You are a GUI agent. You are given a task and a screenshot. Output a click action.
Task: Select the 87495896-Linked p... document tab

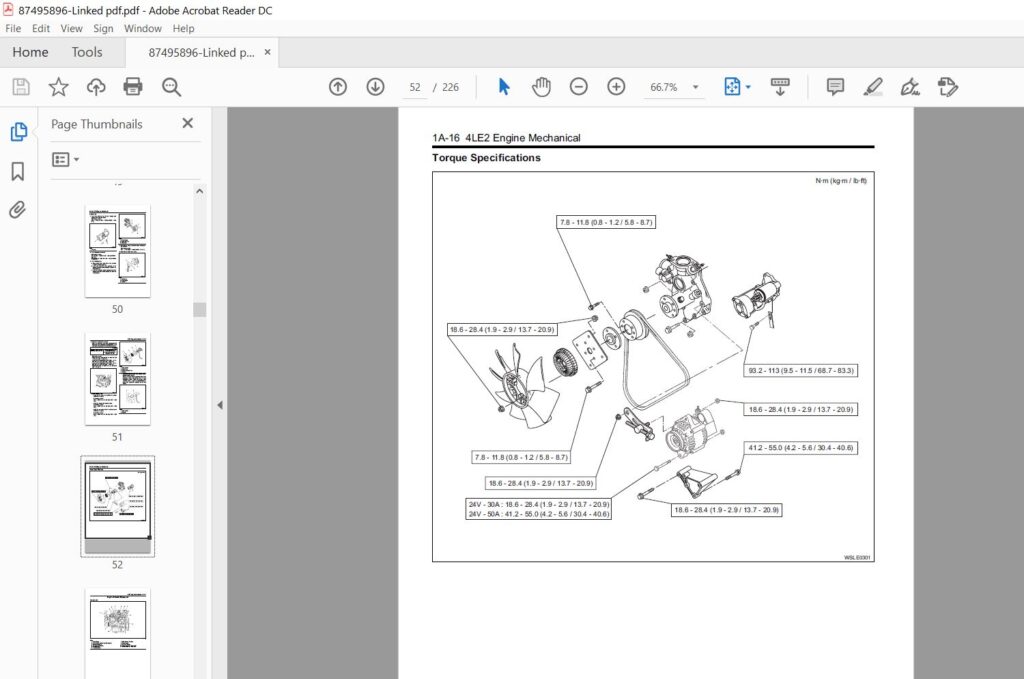pyautogui.click(x=201, y=52)
